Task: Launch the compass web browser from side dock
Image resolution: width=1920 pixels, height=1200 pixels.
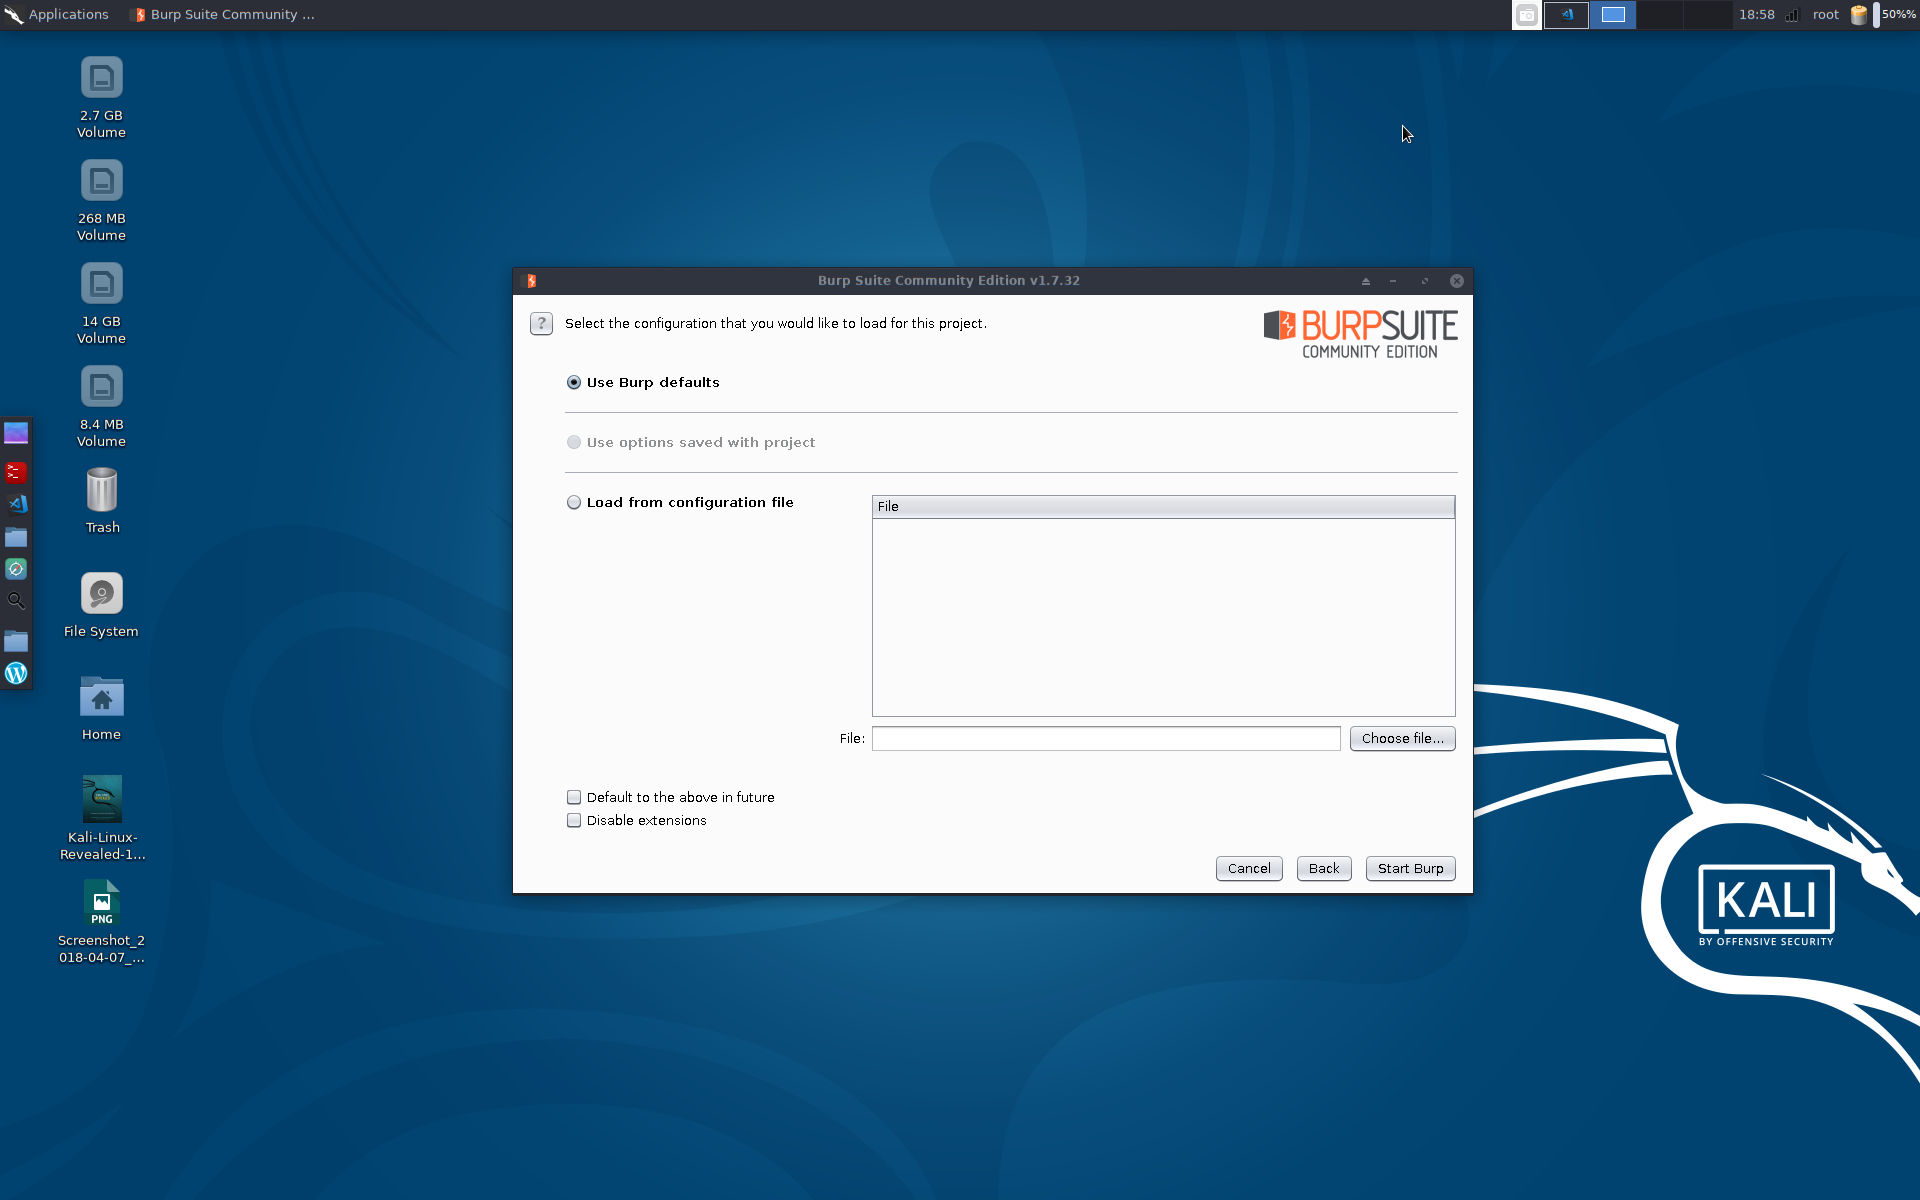Action: pyautogui.click(x=16, y=569)
